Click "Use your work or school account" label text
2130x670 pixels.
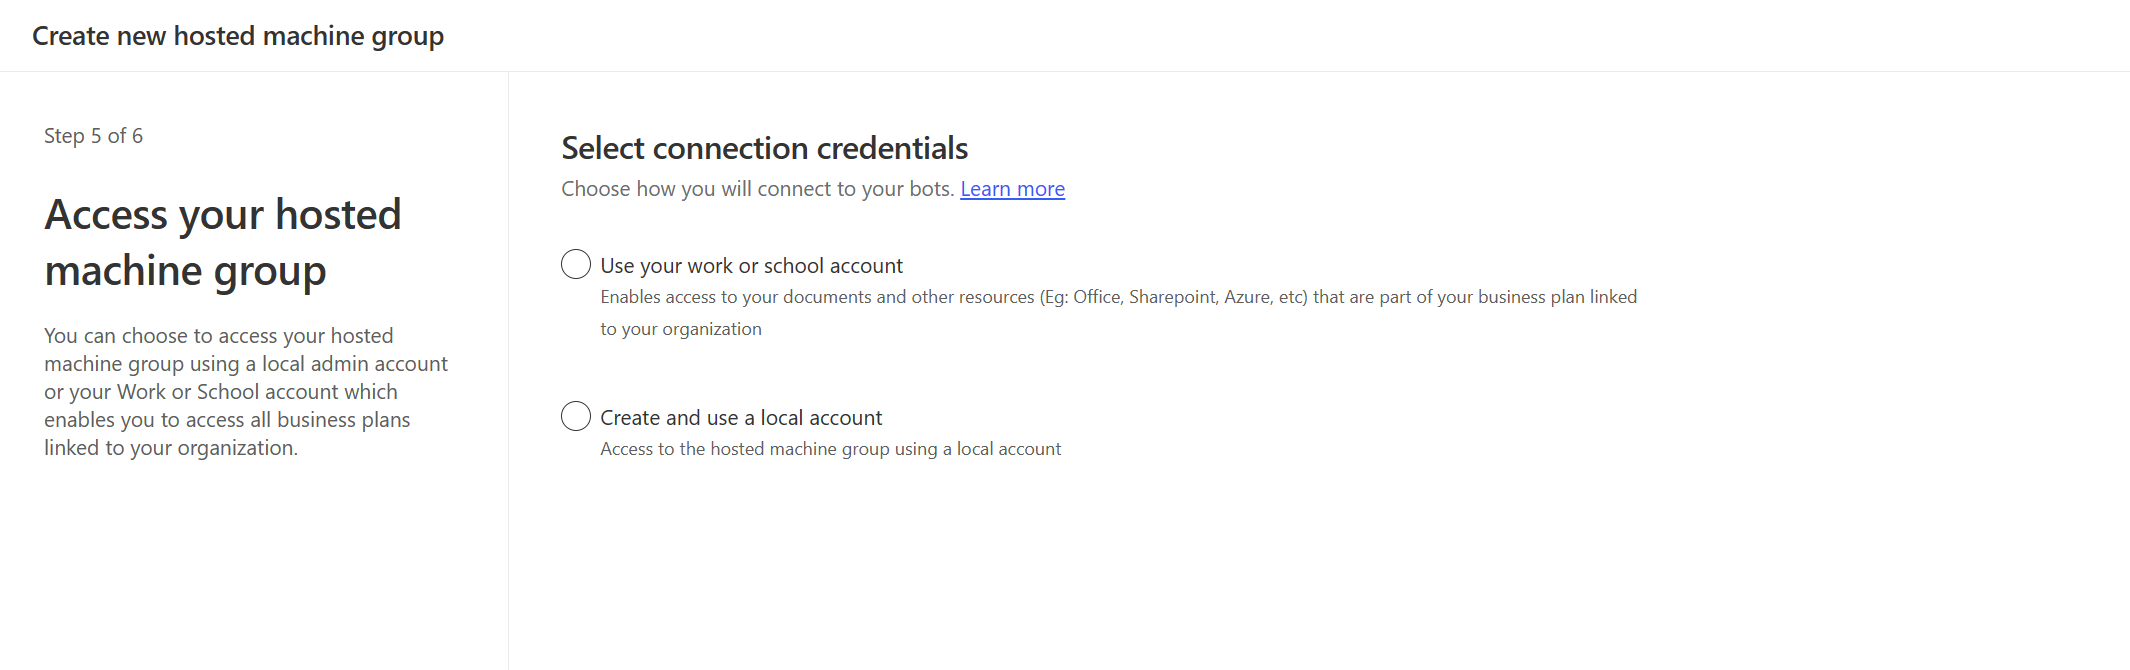[751, 265]
